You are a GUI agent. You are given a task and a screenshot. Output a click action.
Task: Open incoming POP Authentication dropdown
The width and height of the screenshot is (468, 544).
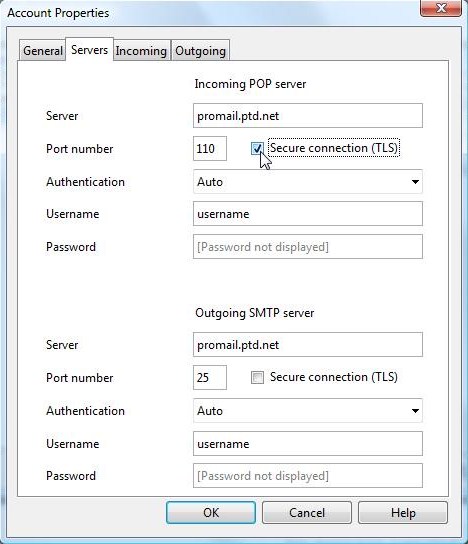308,181
